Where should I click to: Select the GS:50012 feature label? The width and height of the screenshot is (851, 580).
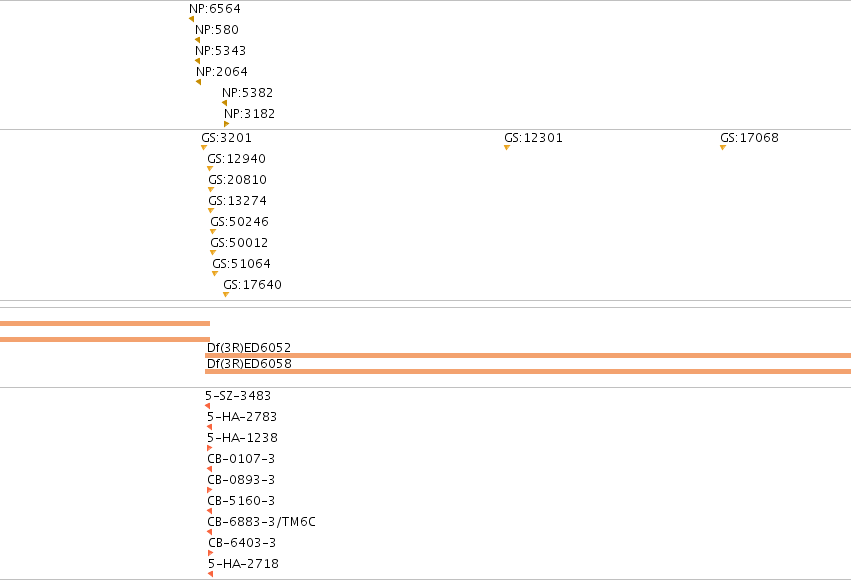(x=239, y=243)
